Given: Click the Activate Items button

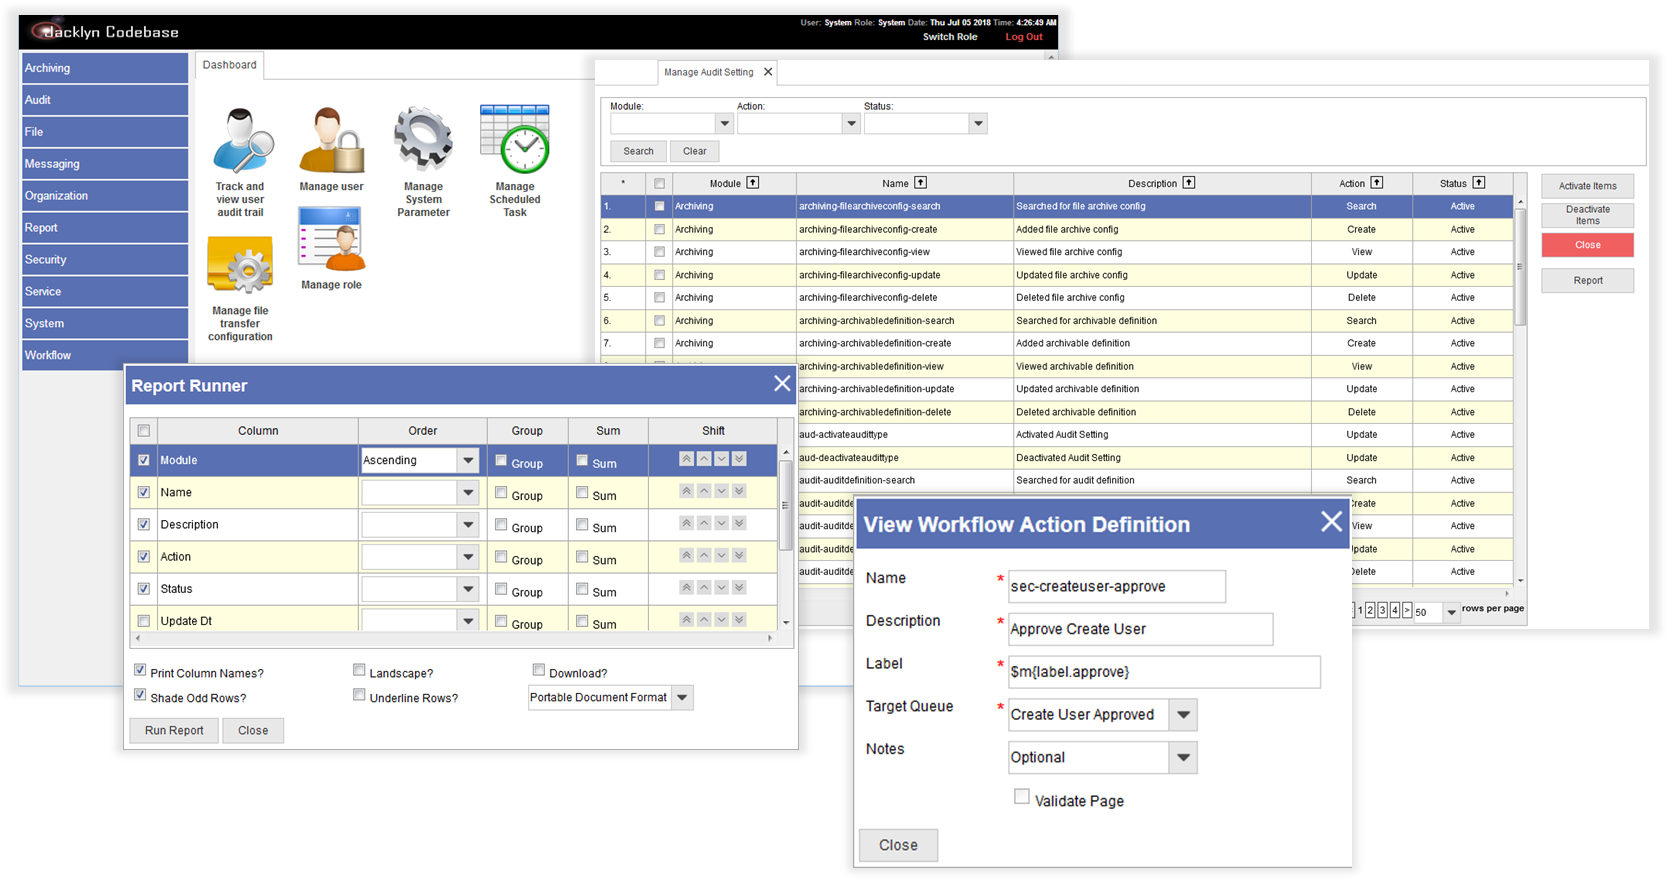Looking at the screenshot, I should point(1588,186).
